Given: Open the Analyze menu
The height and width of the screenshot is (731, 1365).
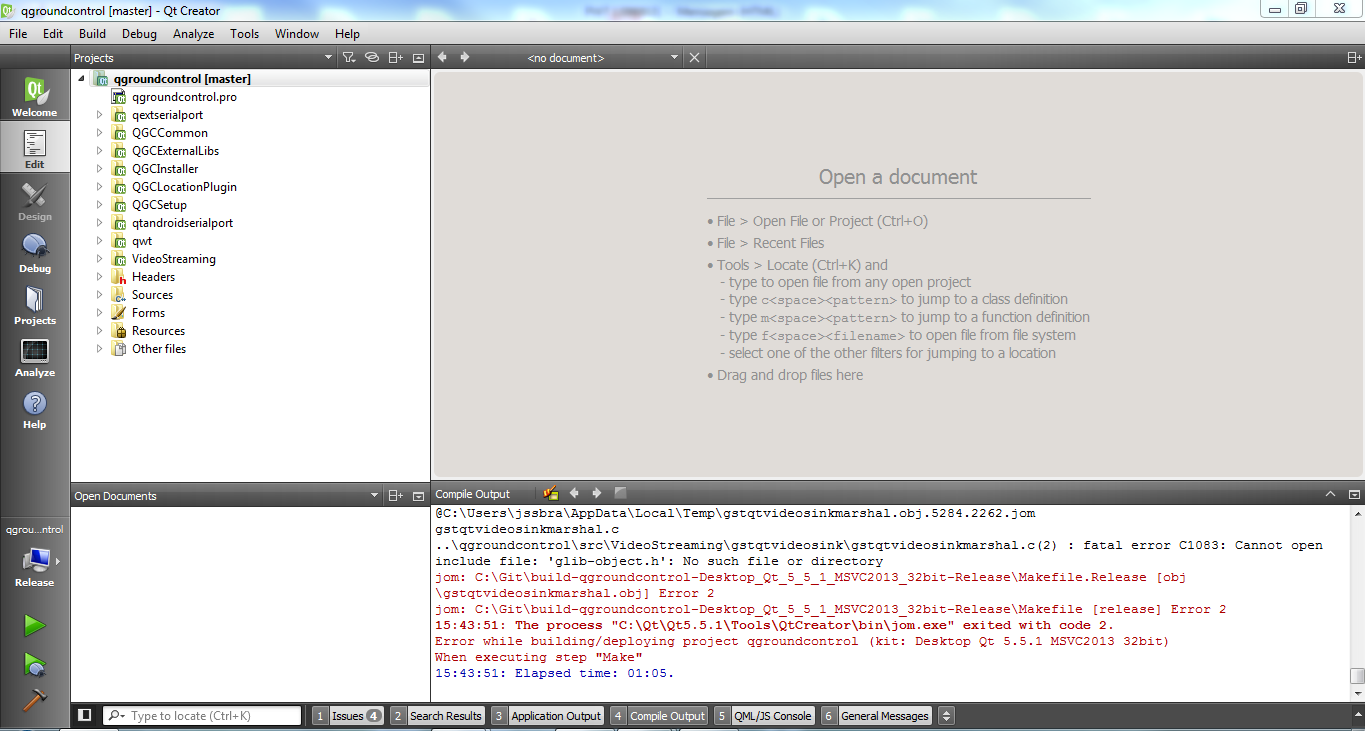Looking at the screenshot, I should click(x=193, y=33).
